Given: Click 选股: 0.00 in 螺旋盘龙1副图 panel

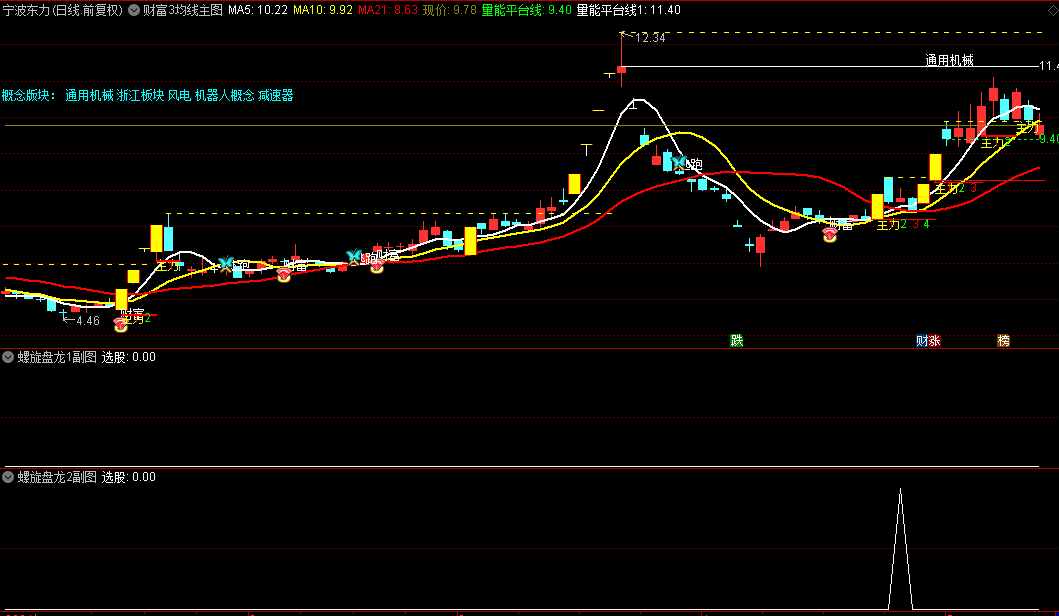Looking at the screenshot, I should click(128, 357).
